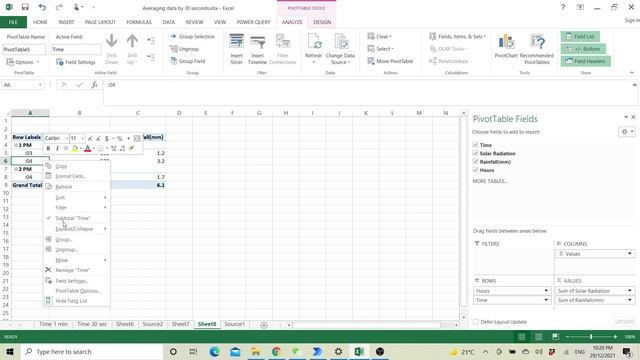The image size is (640, 360).
Task: Open Sum of Solar Radiation dropdown
Action: click(630, 291)
